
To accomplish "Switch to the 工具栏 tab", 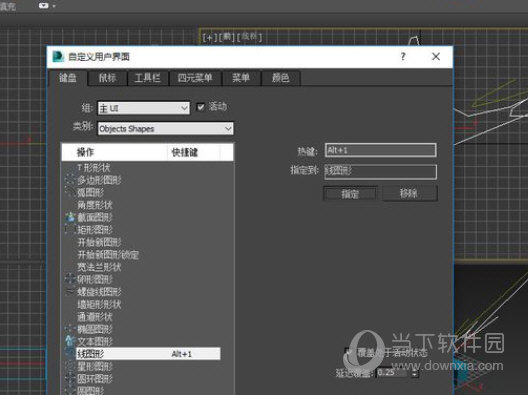I will 147,78.
